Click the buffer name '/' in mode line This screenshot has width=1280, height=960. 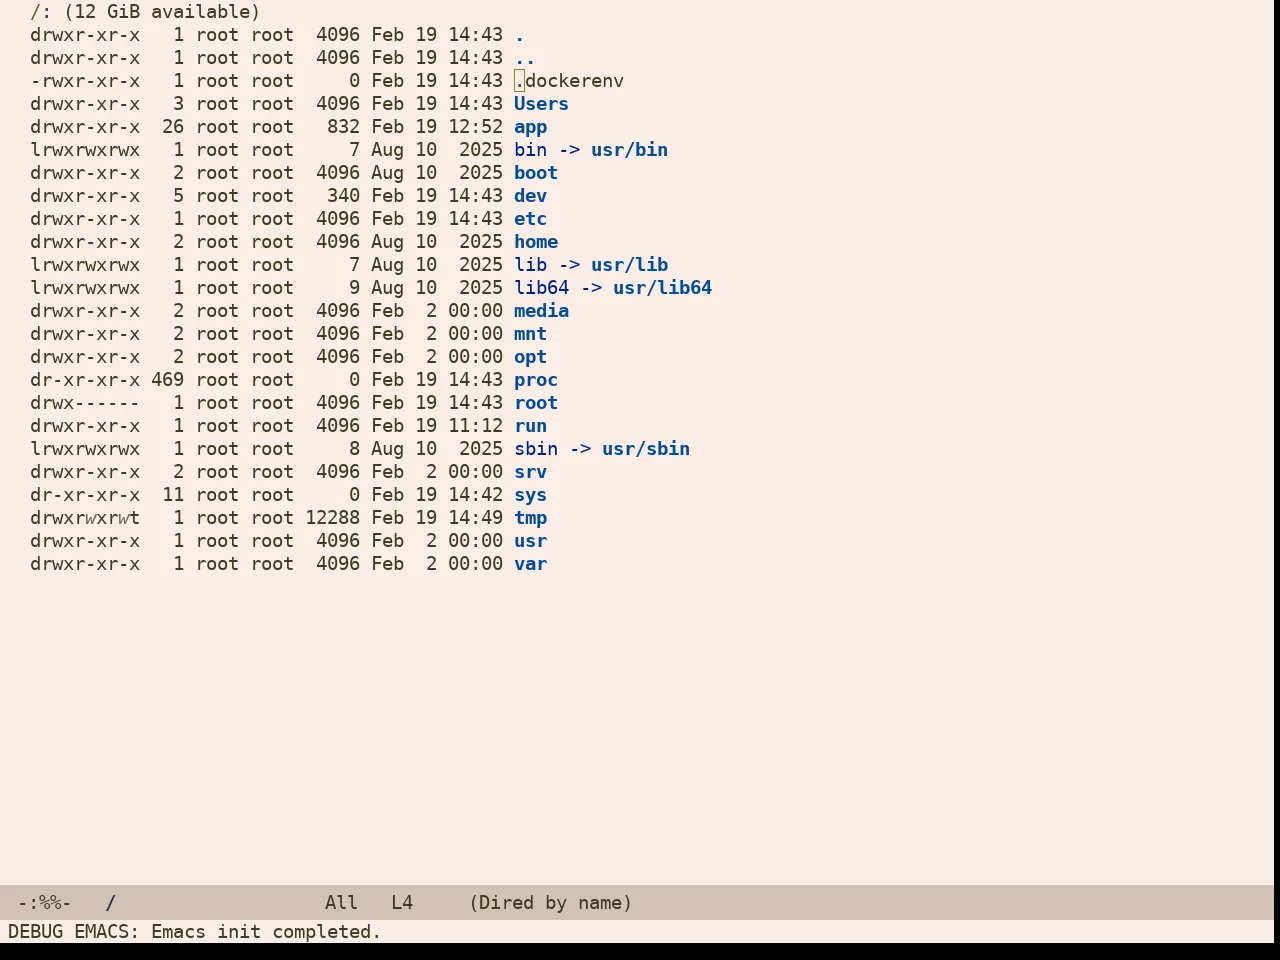(x=111, y=903)
